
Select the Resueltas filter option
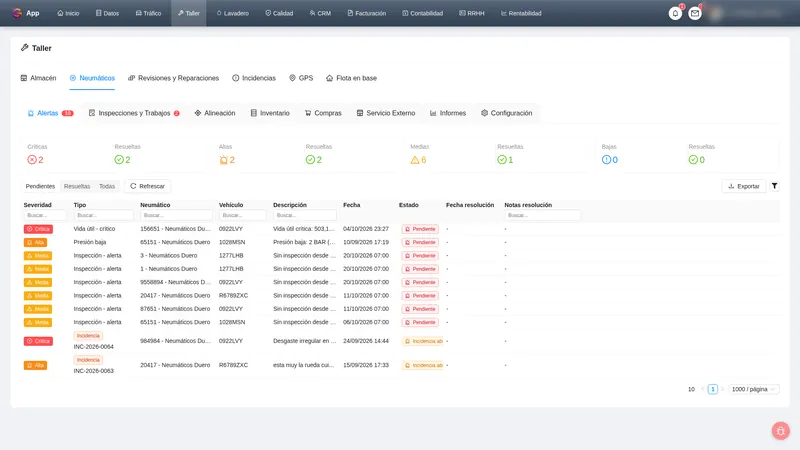[x=77, y=186]
